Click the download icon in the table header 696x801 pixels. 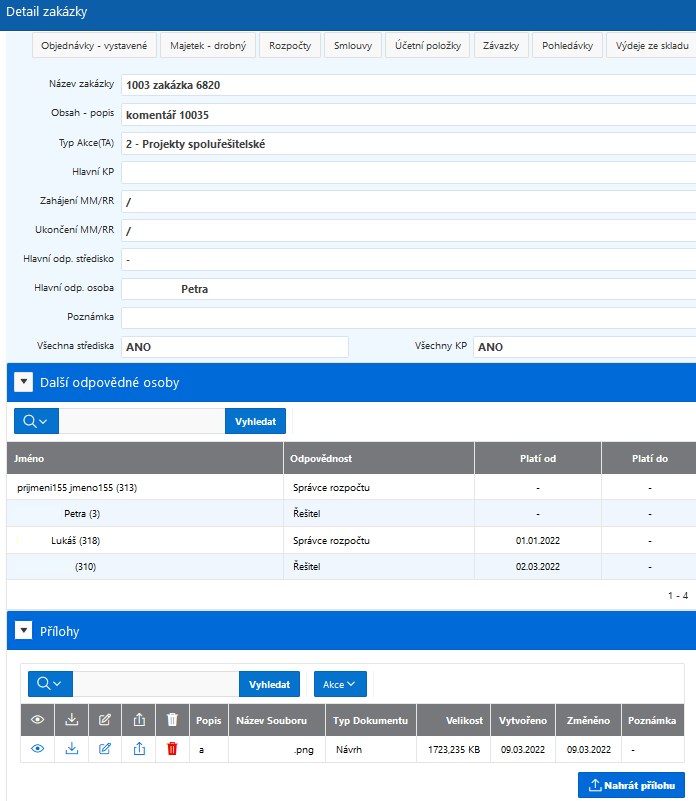point(72,720)
